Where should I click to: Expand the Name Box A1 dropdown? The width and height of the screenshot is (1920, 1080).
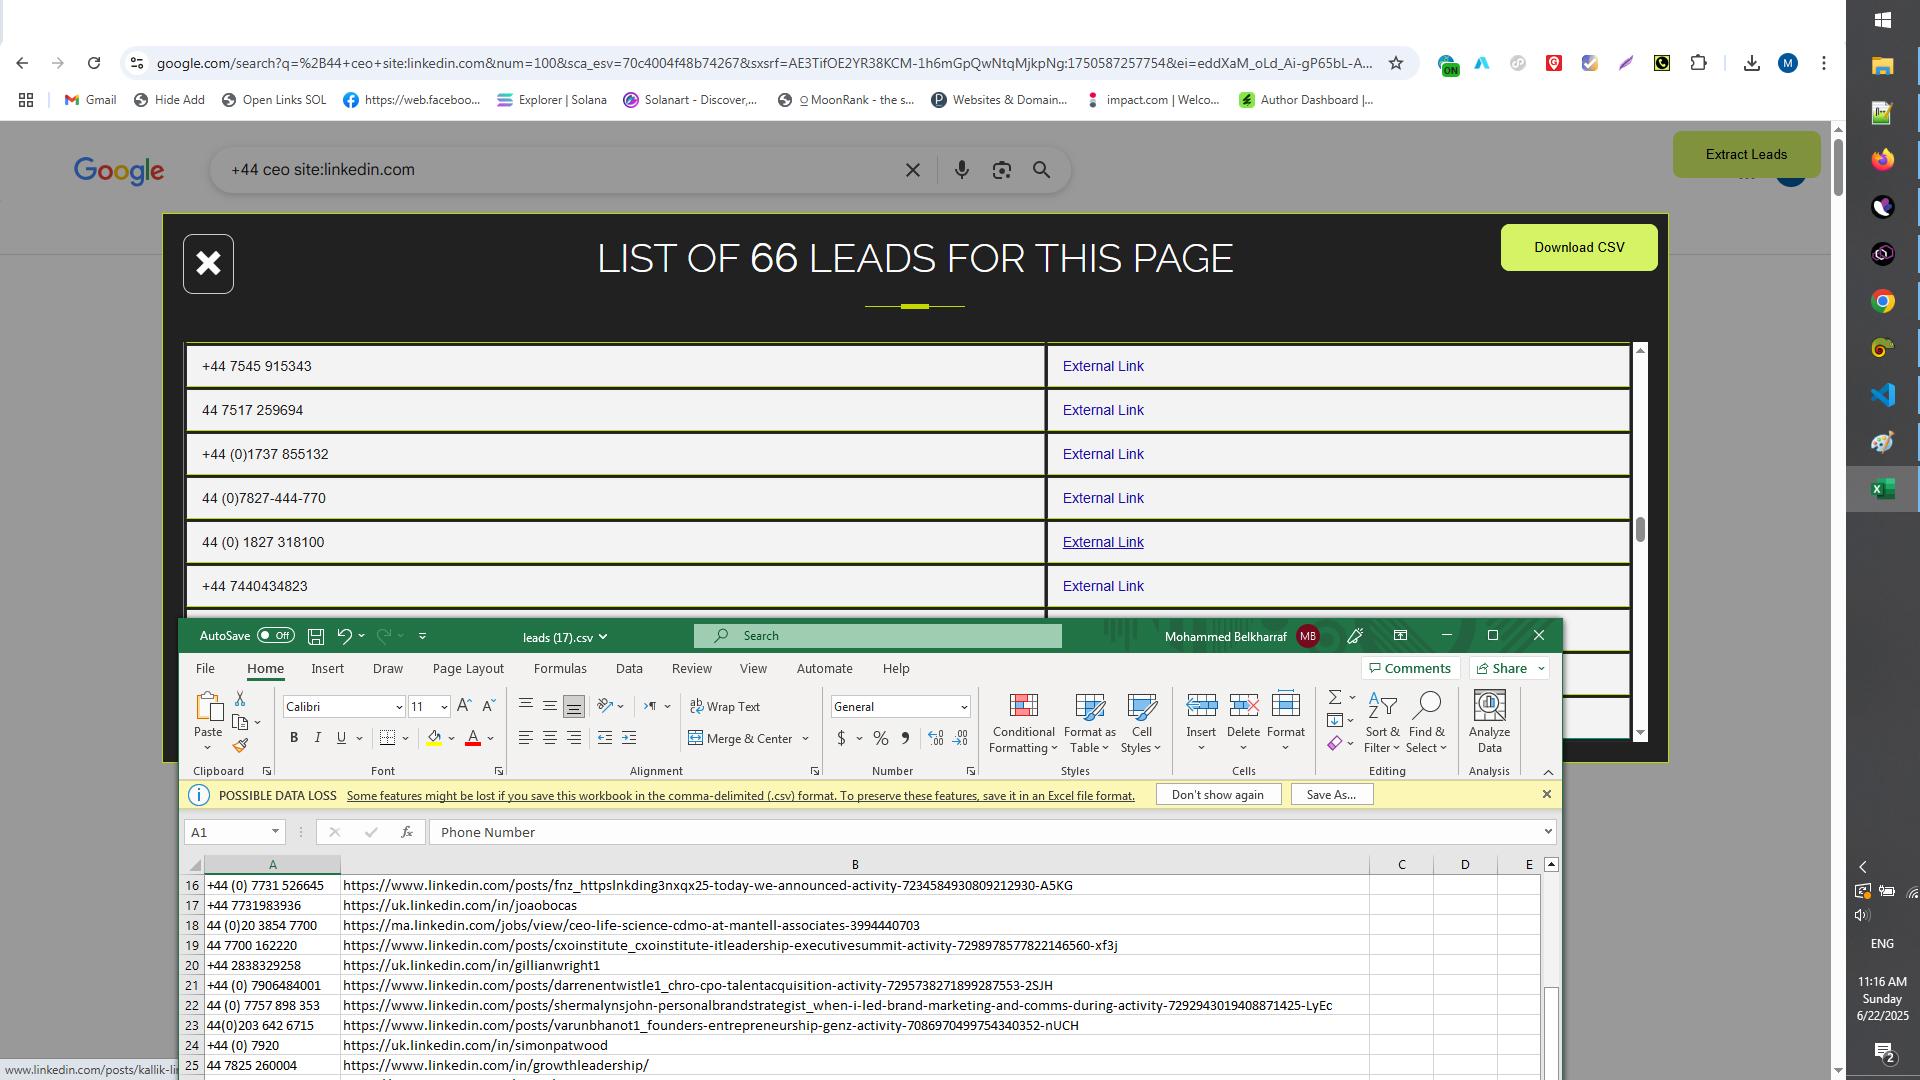tap(275, 832)
